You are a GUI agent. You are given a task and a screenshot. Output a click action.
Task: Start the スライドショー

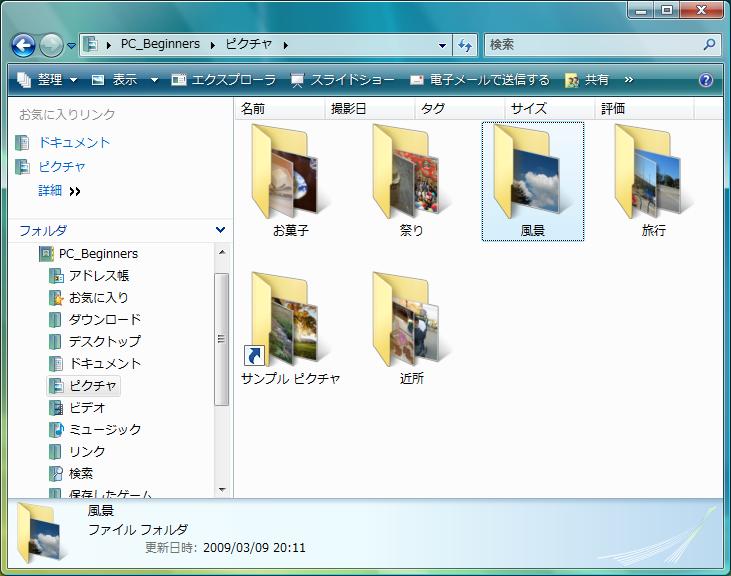[x=342, y=80]
